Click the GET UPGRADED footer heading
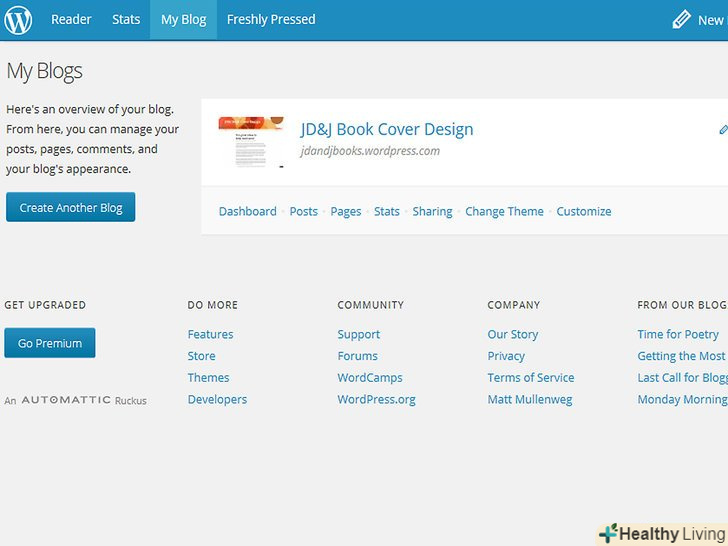The height and width of the screenshot is (546, 728). tap(45, 305)
